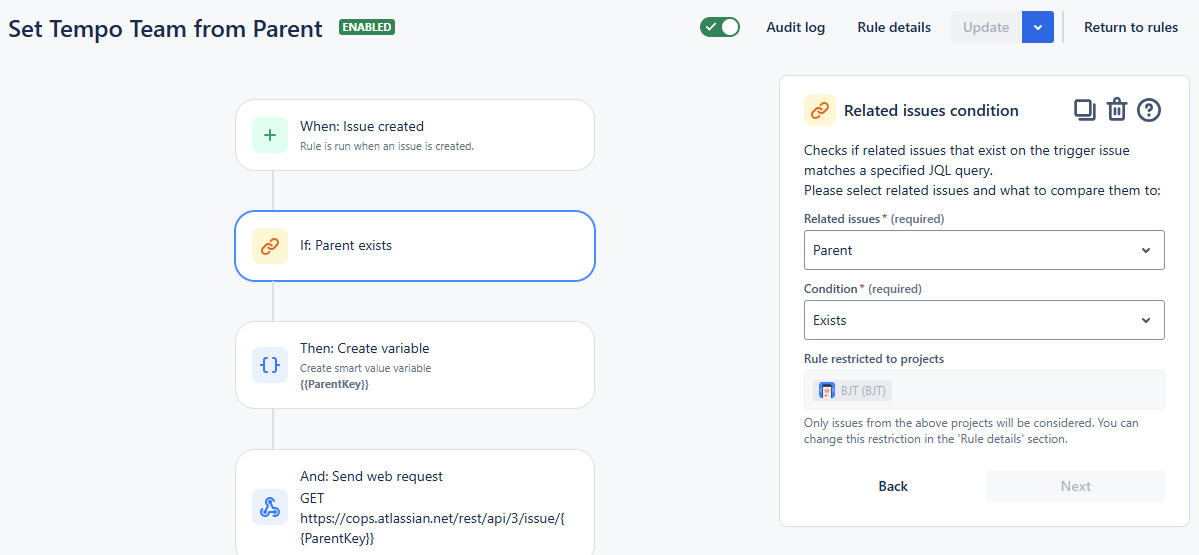Click the Related issues condition header icon
The height and width of the screenshot is (555, 1199).
point(820,110)
